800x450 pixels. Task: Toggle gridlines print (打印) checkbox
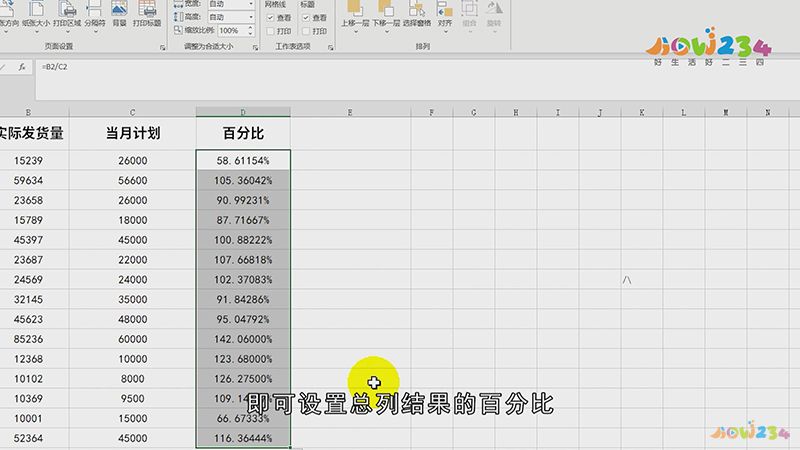click(x=270, y=31)
